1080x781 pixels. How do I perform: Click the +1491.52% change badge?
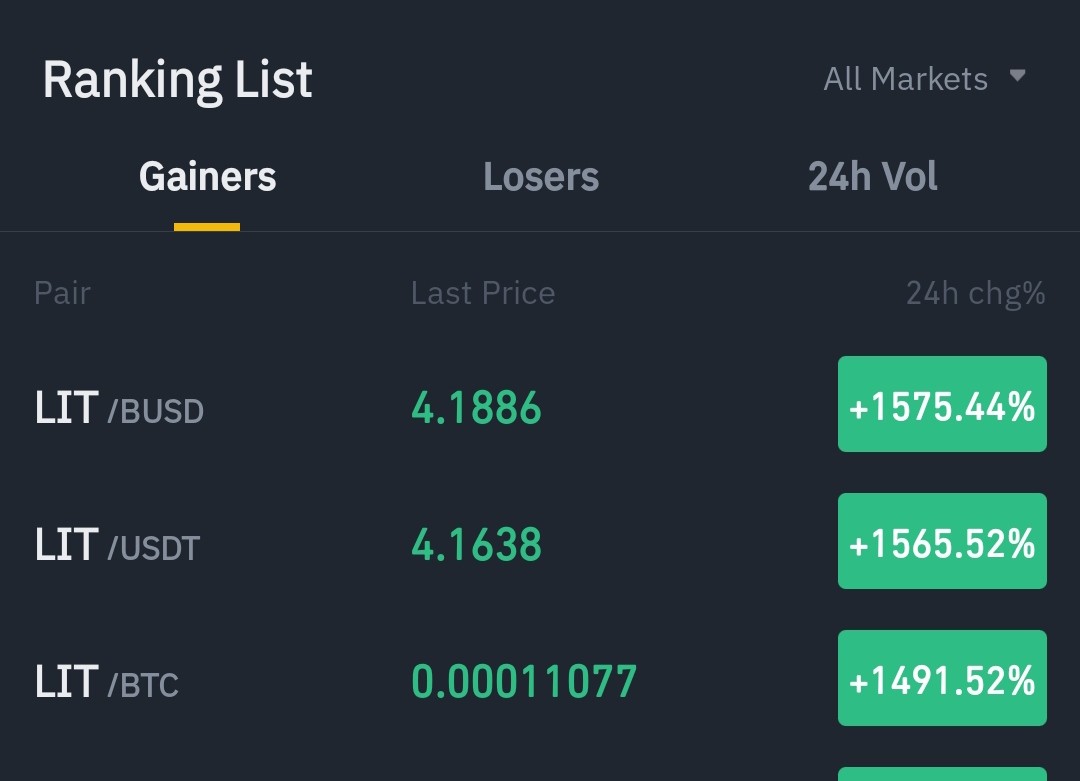[x=942, y=678]
